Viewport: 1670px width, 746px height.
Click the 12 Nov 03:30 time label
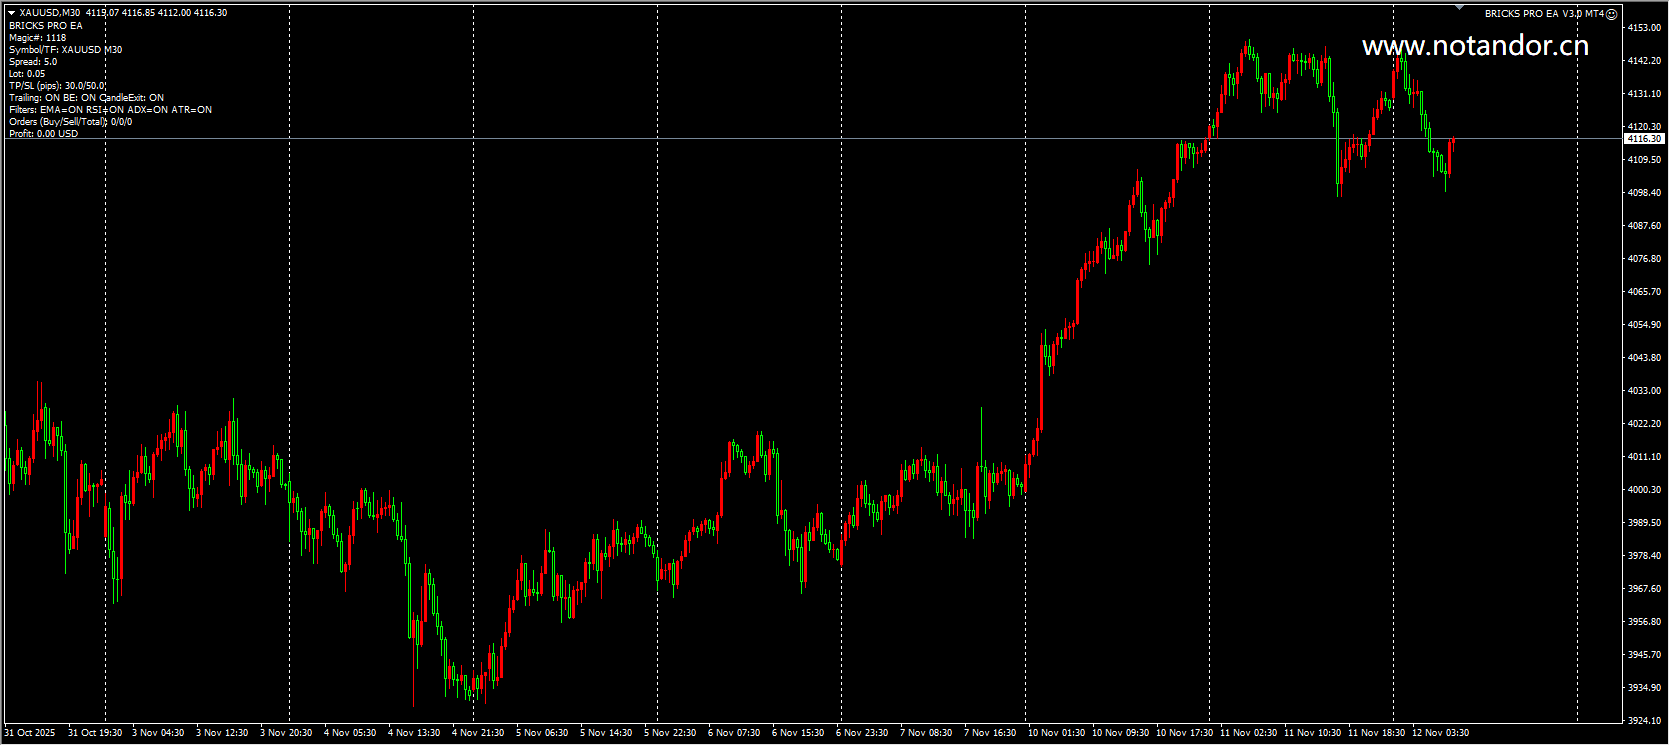pyautogui.click(x=1440, y=733)
